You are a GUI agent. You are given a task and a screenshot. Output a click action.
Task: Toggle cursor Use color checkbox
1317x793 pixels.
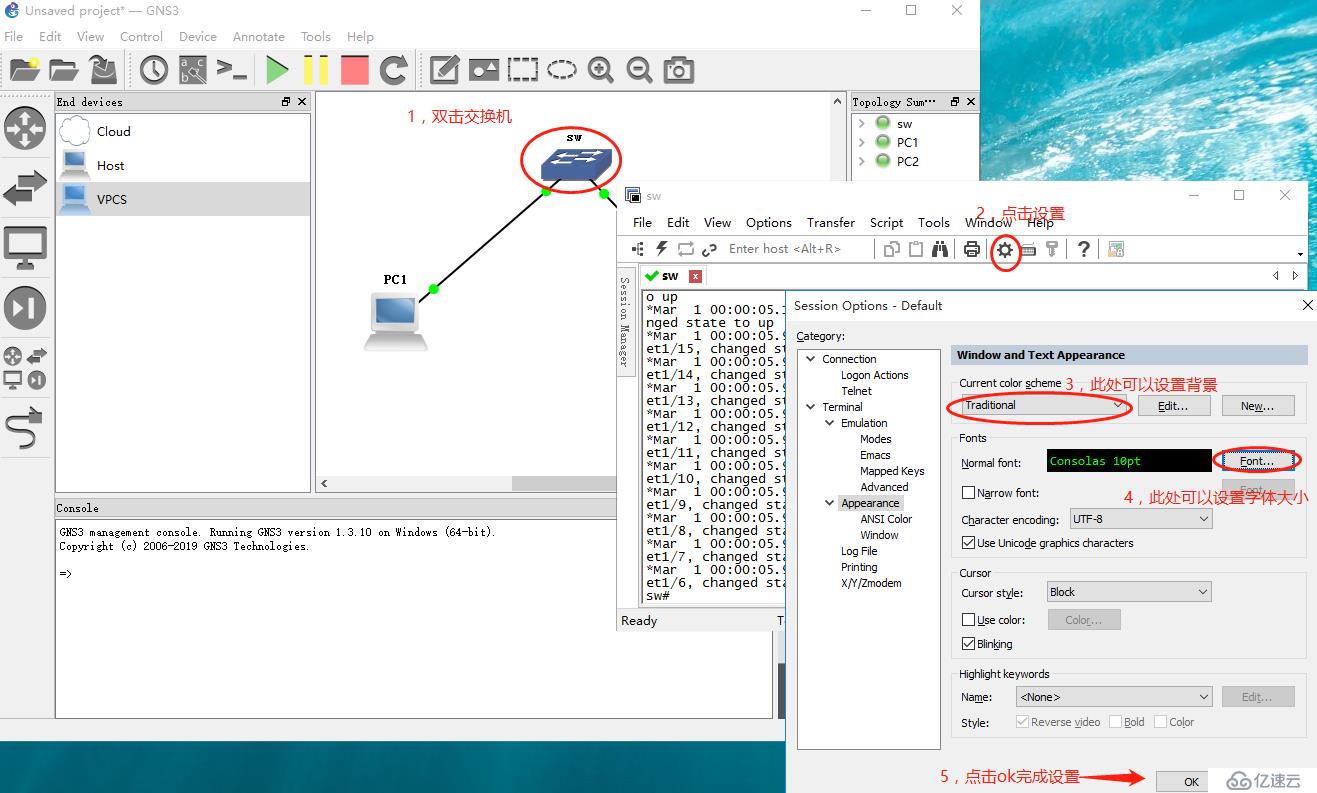[x=968, y=620]
